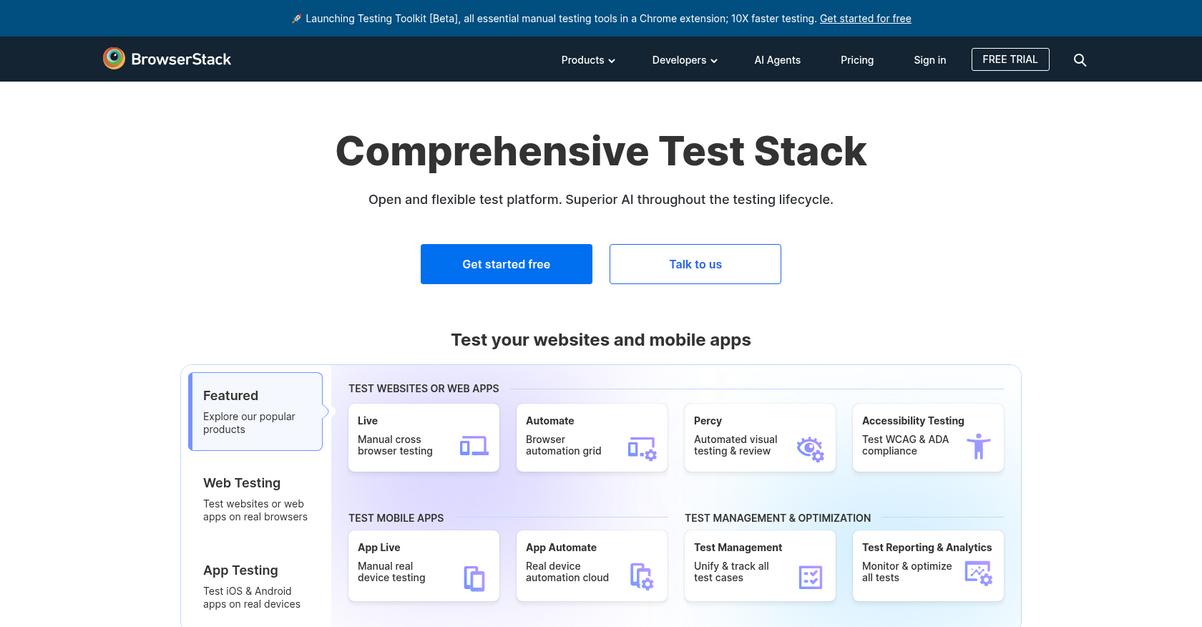Click the Percy eye icon
Image resolution: width=1202 pixels, height=627 pixels.
(811, 449)
